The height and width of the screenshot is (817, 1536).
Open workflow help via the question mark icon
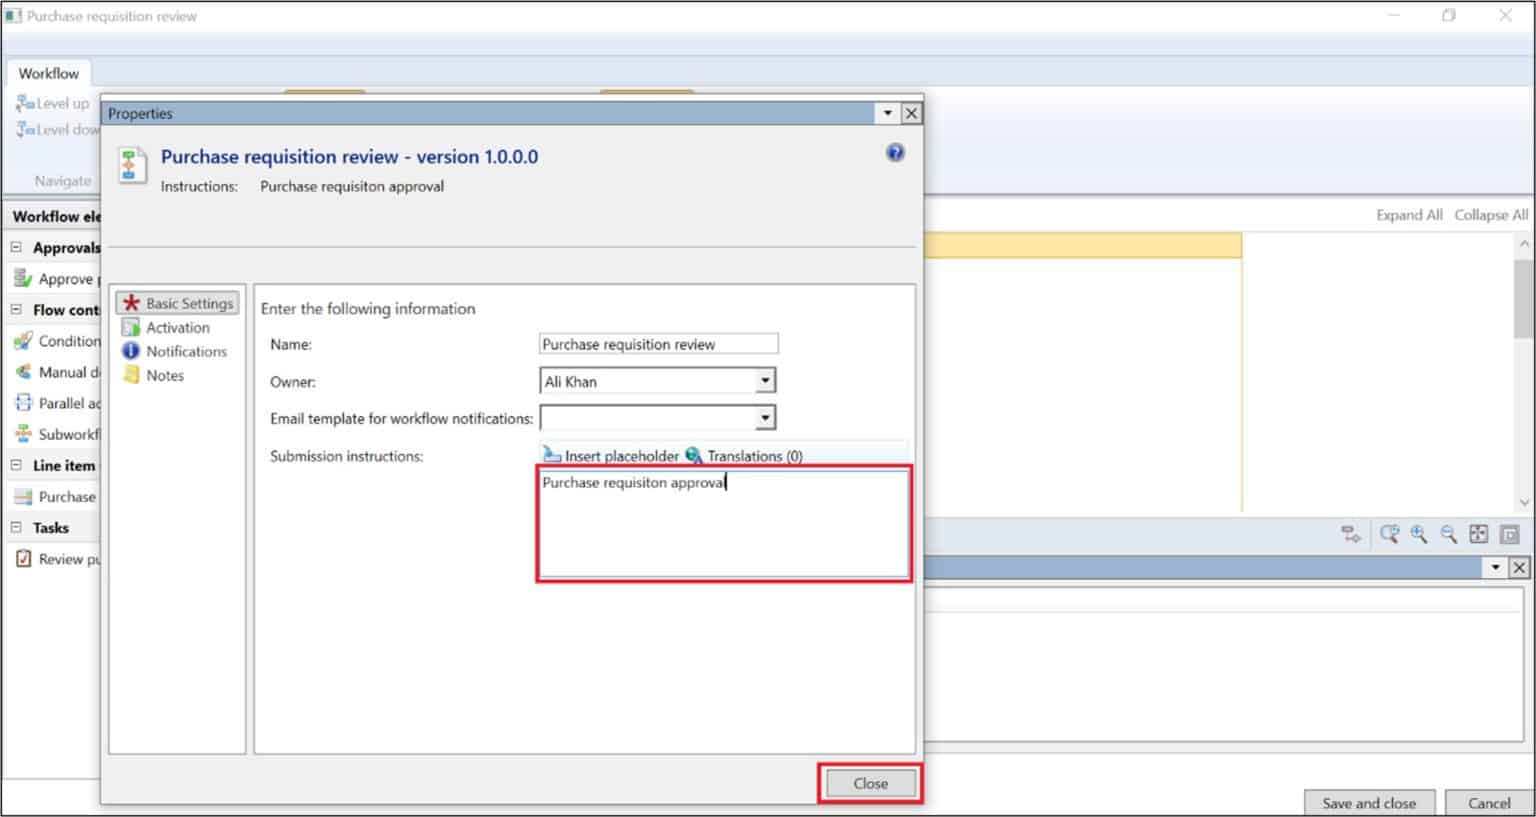tap(895, 152)
